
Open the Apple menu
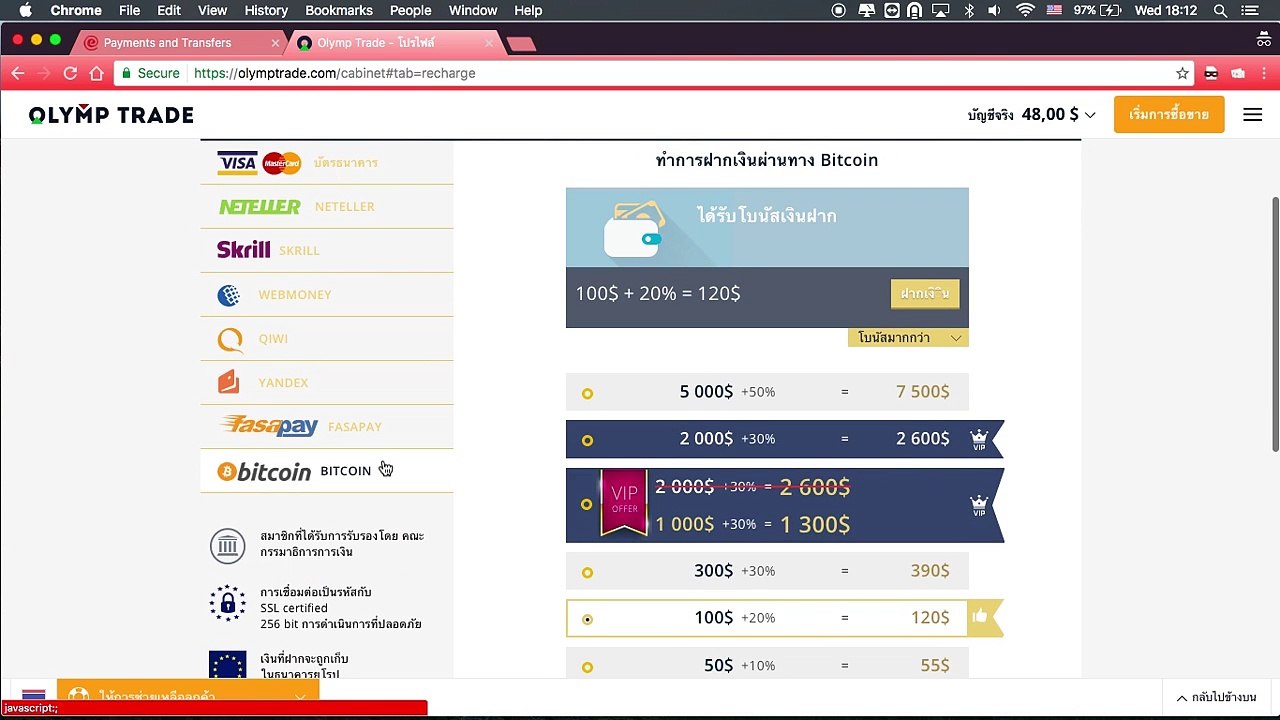tap(25, 10)
